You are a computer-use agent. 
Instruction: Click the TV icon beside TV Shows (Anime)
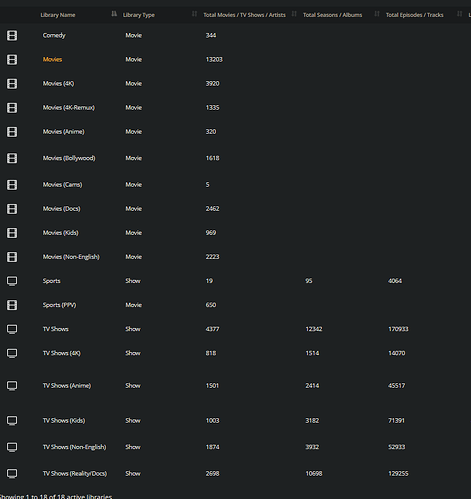tap(12, 386)
